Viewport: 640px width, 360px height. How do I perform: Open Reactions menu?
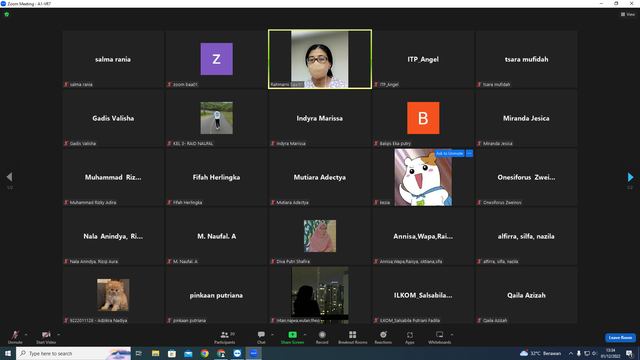coord(383,337)
